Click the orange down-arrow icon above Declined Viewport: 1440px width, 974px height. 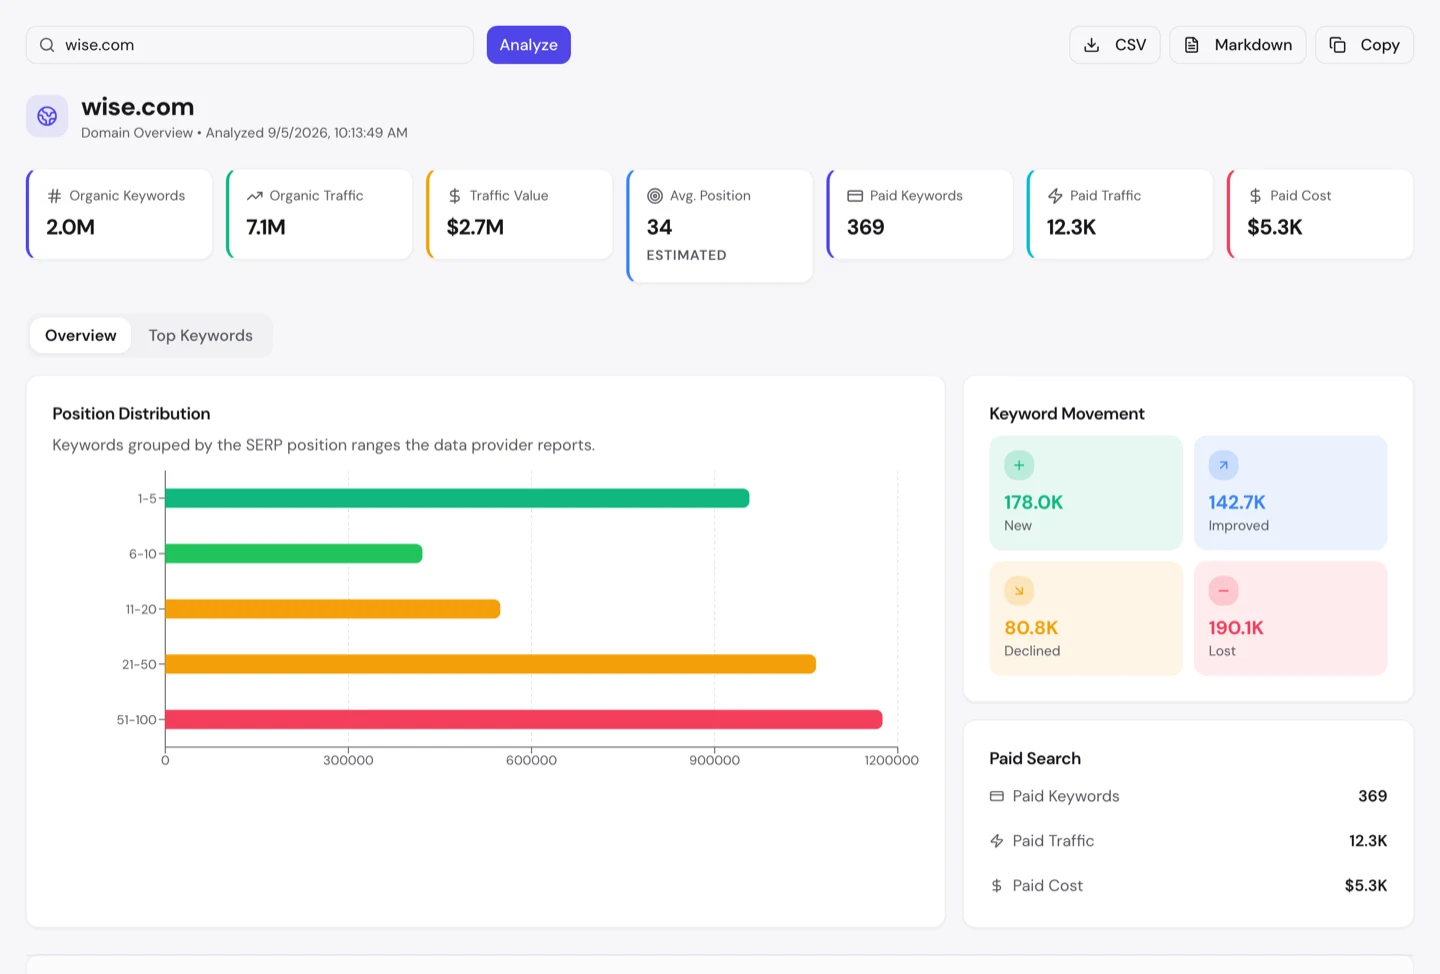pos(1019,591)
